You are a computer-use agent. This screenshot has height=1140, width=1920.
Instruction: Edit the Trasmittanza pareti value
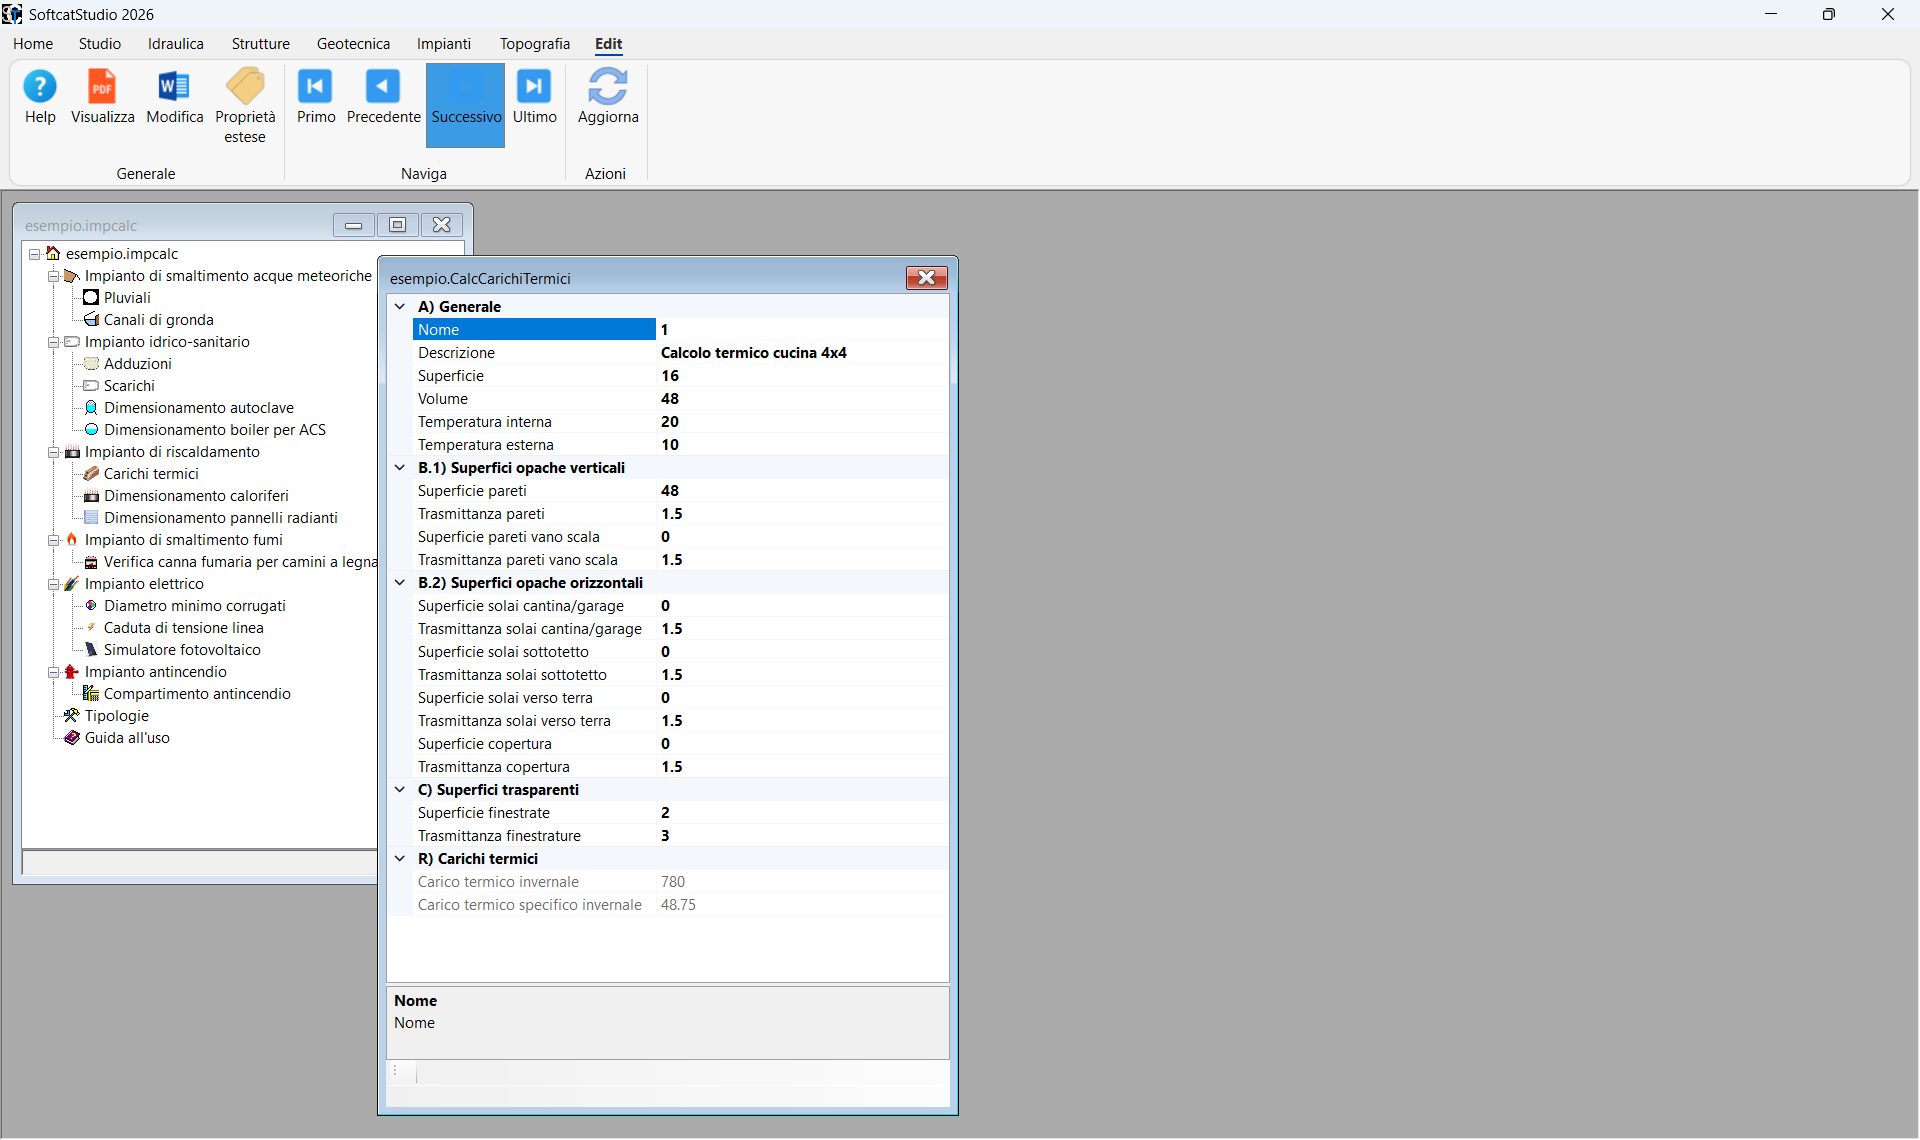[x=802, y=514]
